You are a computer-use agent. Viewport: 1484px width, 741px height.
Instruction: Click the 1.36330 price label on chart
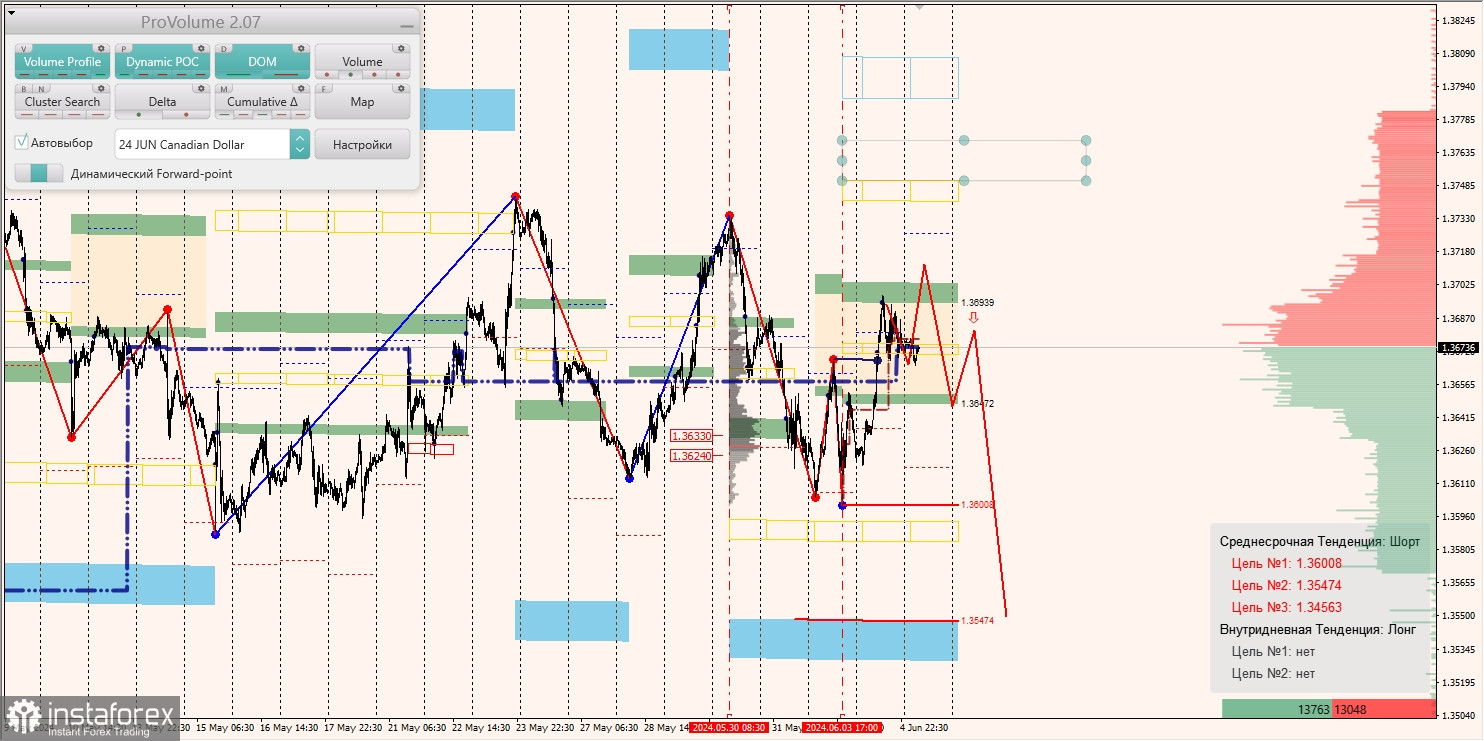[x=692, y=436]
